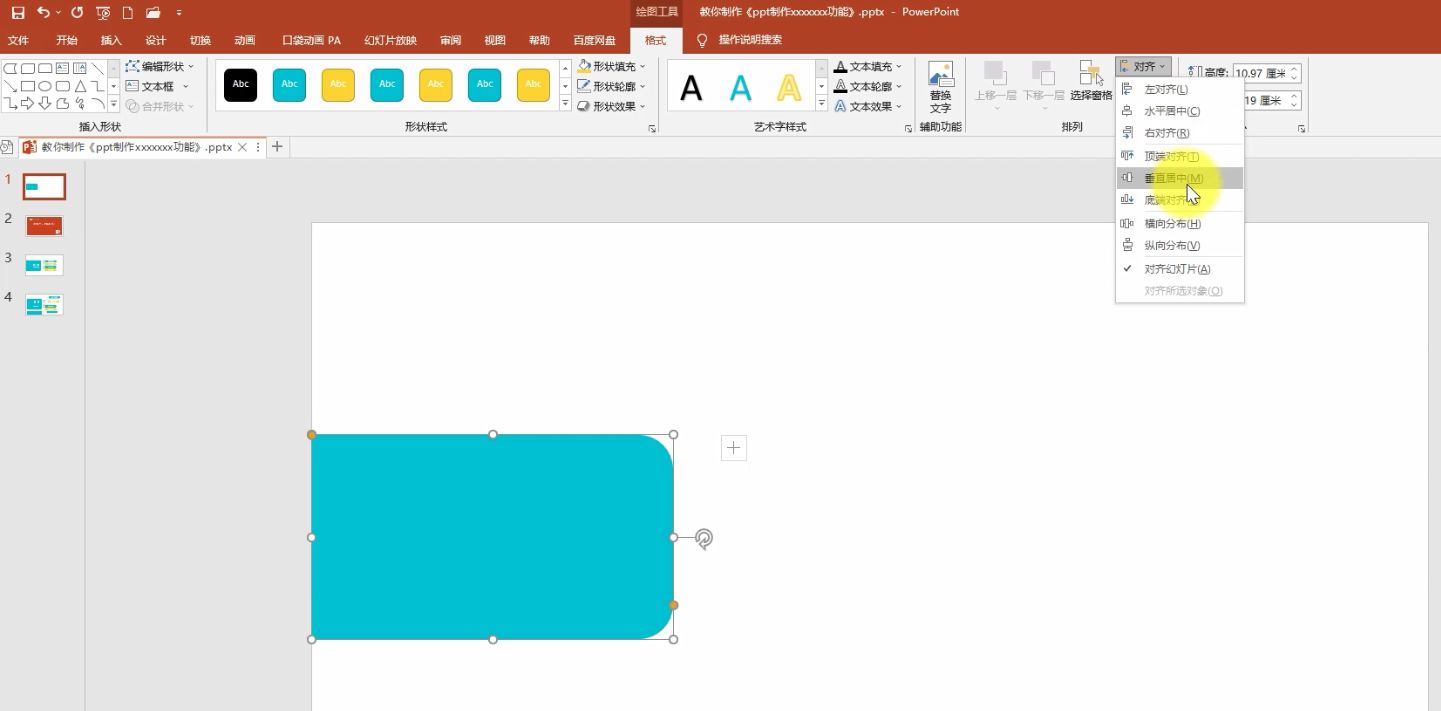Apply the first yellow Abc shape style
This screenshot has width=1441, height=711.
(338, 85)
